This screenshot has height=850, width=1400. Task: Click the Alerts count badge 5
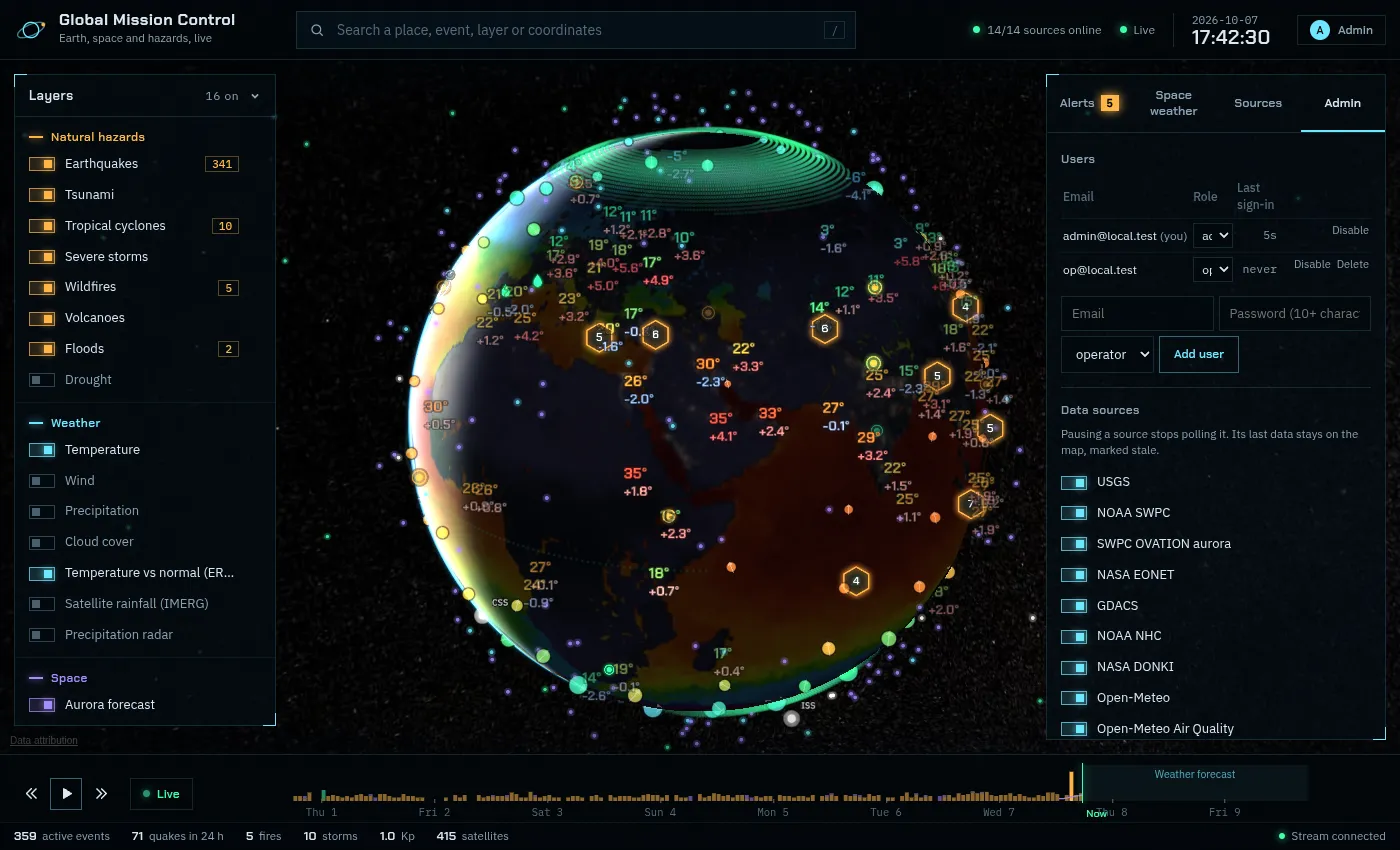coord(1109,103)
